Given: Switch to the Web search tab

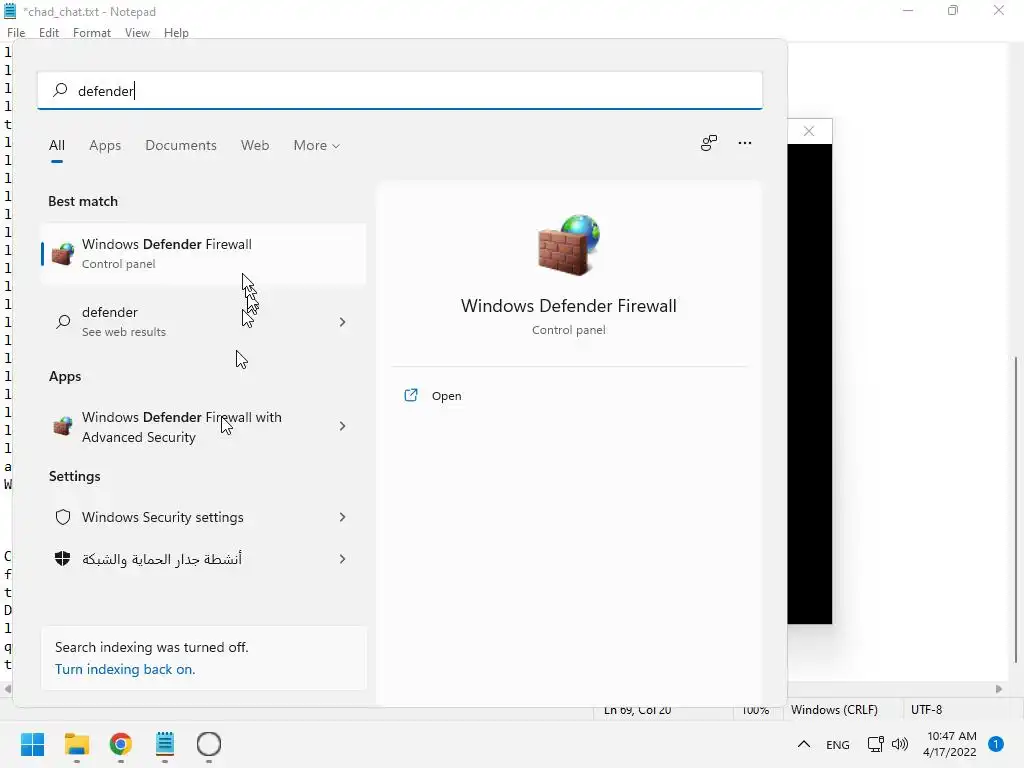Looking at the screenshot, I should 255,146.
